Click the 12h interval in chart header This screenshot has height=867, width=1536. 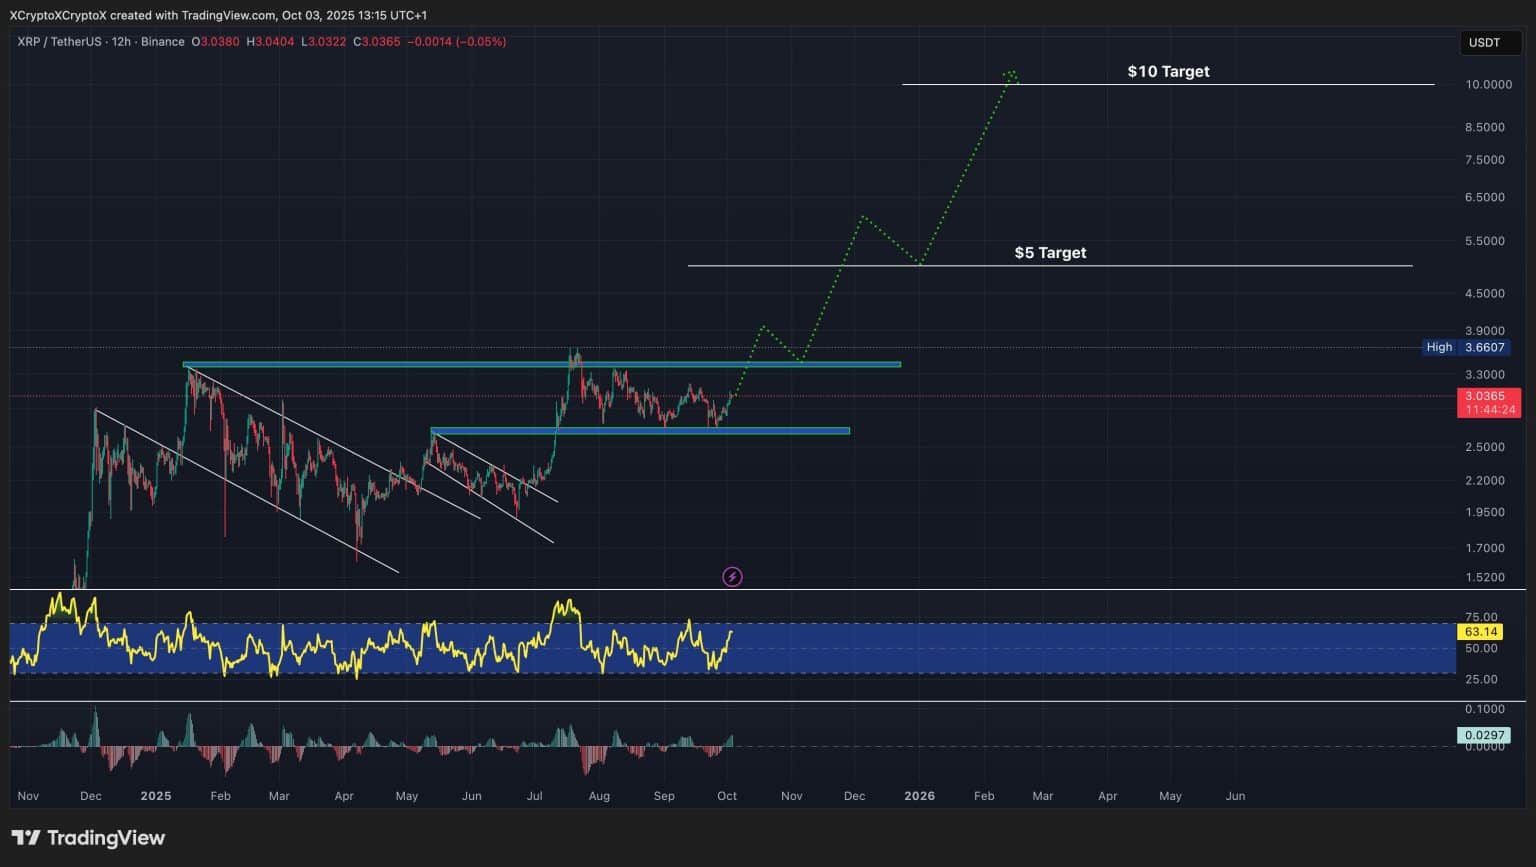[122, 42]
